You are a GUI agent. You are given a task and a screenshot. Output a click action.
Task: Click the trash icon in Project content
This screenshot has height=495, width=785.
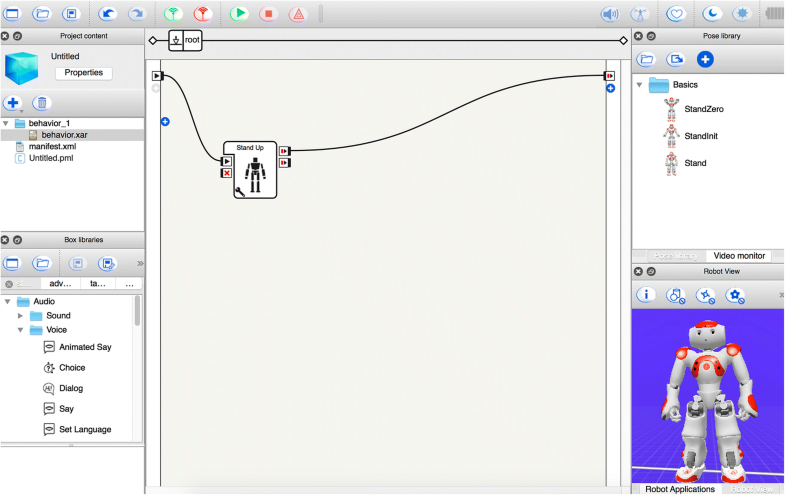[x=41, y=103]
